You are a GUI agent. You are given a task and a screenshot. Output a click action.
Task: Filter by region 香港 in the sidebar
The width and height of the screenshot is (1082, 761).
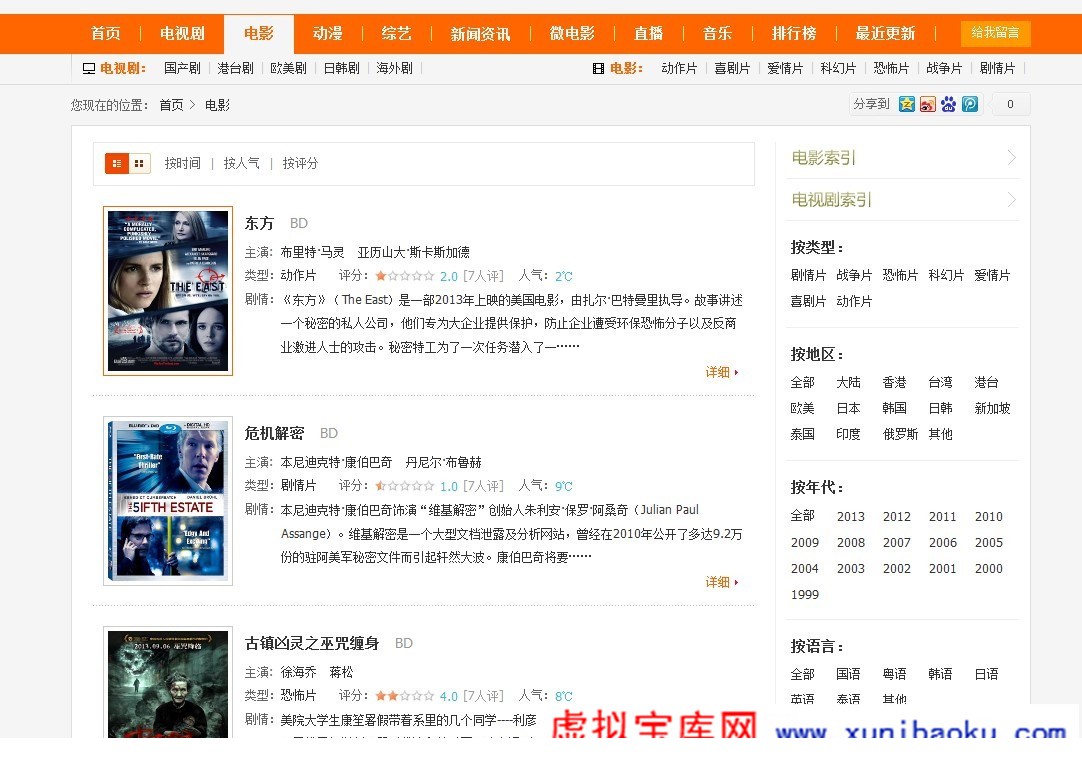[x=894, y=382]
